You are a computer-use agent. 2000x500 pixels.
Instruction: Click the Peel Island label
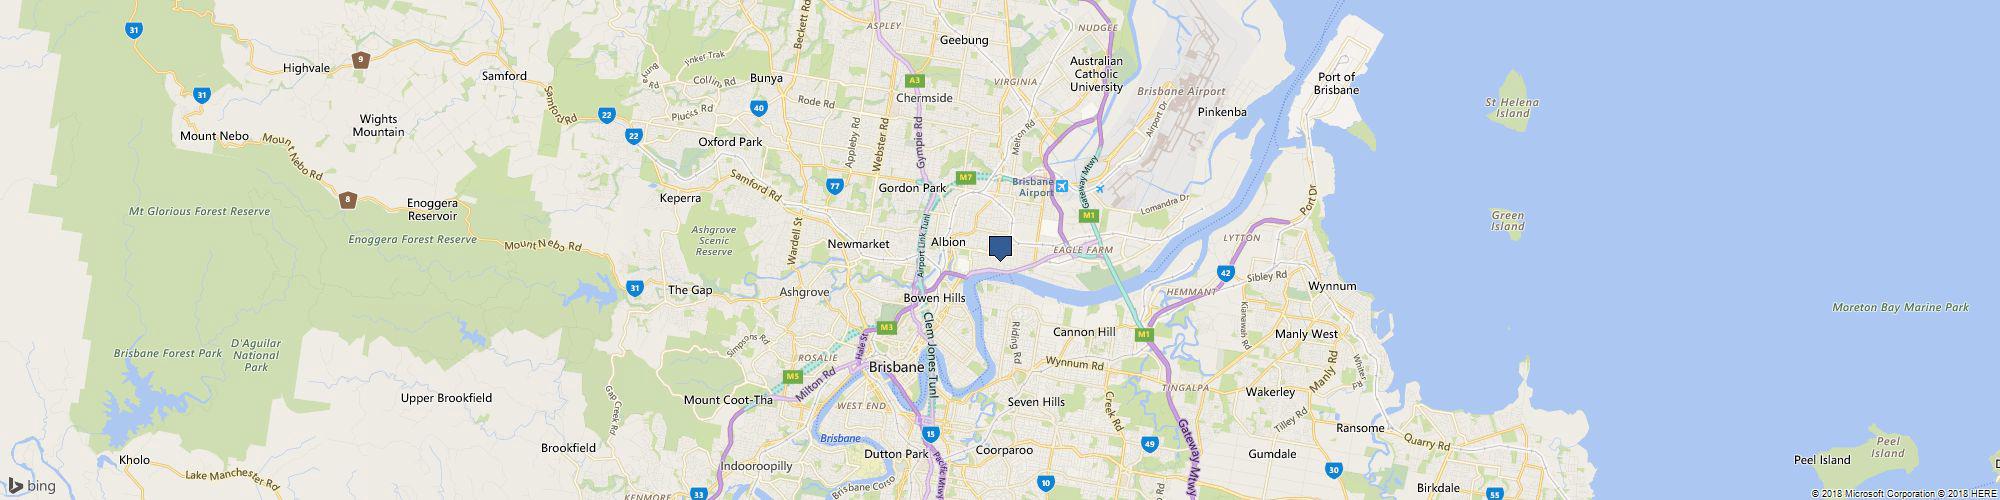[x=1822, y=460]
